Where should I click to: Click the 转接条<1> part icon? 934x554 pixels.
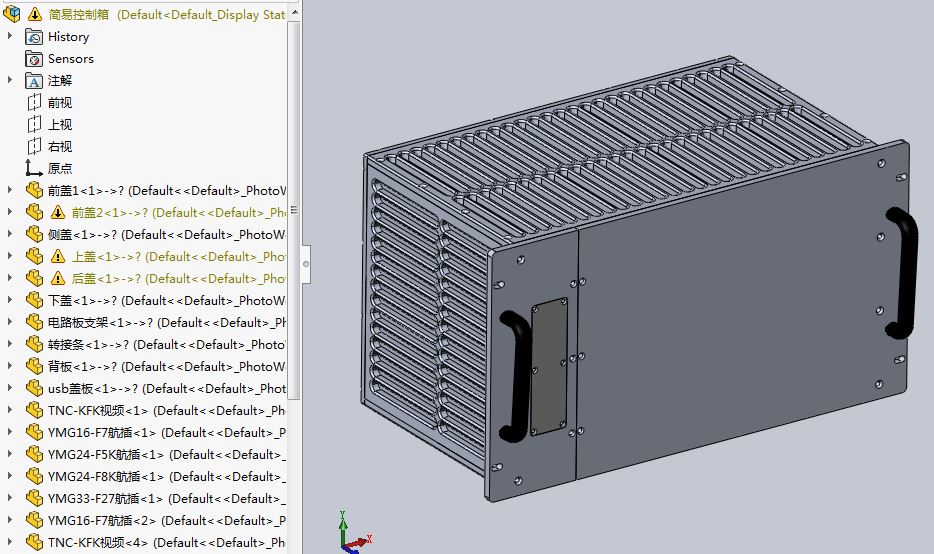(x=35, y=344)
